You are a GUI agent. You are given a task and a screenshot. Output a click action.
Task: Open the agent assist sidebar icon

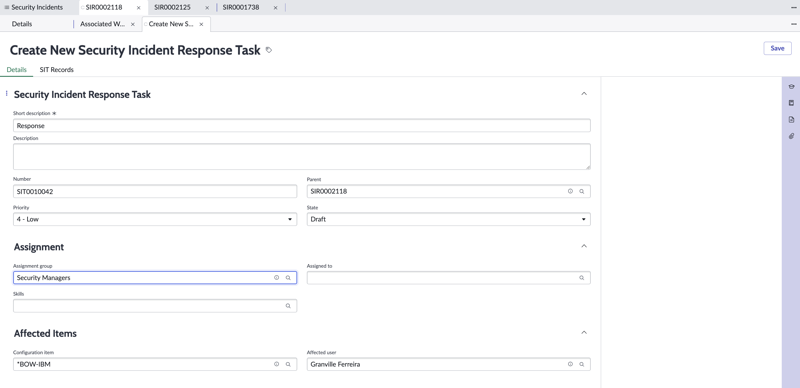click(x=791, y=87)
